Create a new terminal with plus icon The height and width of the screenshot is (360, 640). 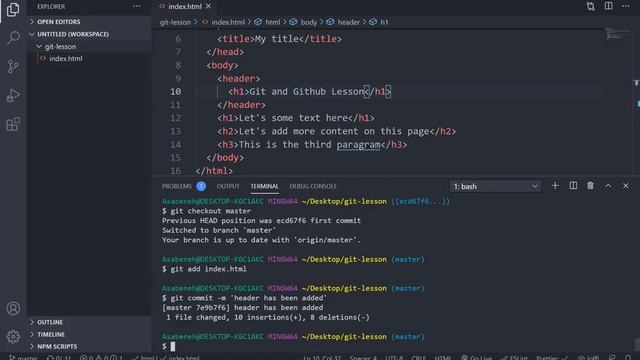pyautogui.click(x=555, y=186)
